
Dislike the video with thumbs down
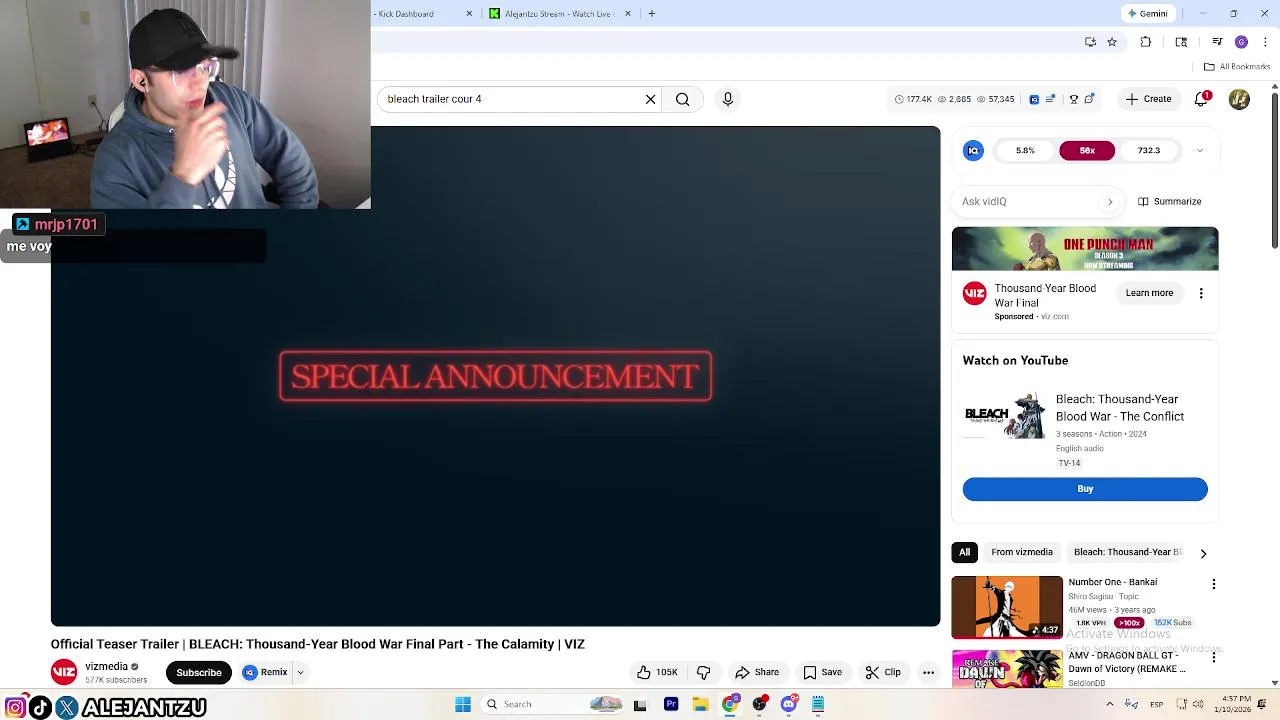pyautogui.click(x=703, y=673)
